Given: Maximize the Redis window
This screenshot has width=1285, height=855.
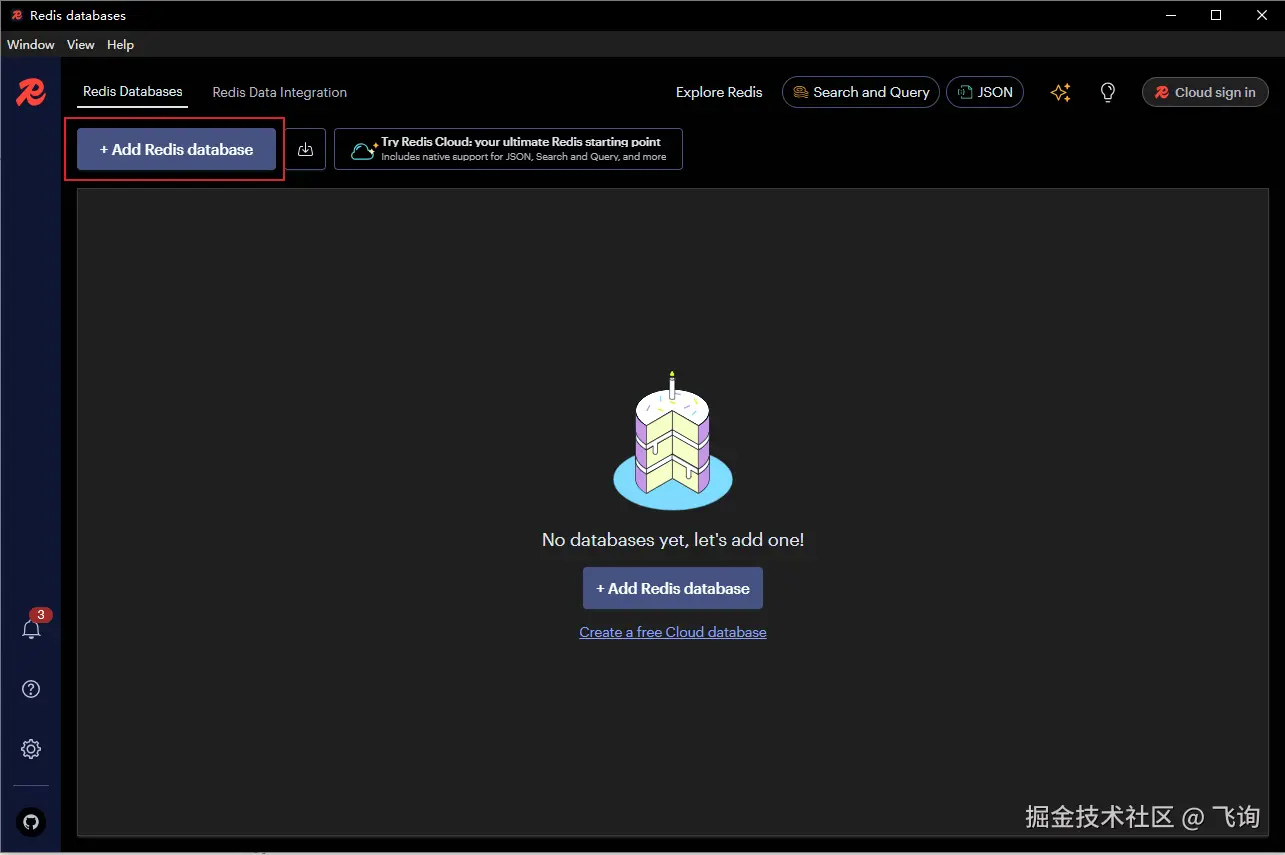Looking at the screenshot, I should [x=1216, y=15].
